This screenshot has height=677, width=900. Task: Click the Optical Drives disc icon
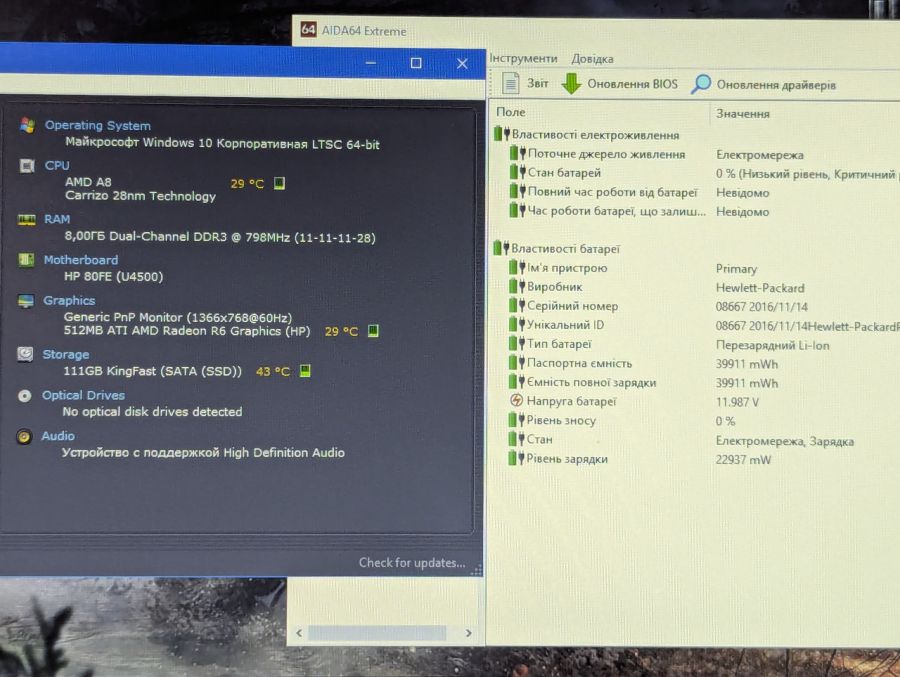tap(24, 396)
